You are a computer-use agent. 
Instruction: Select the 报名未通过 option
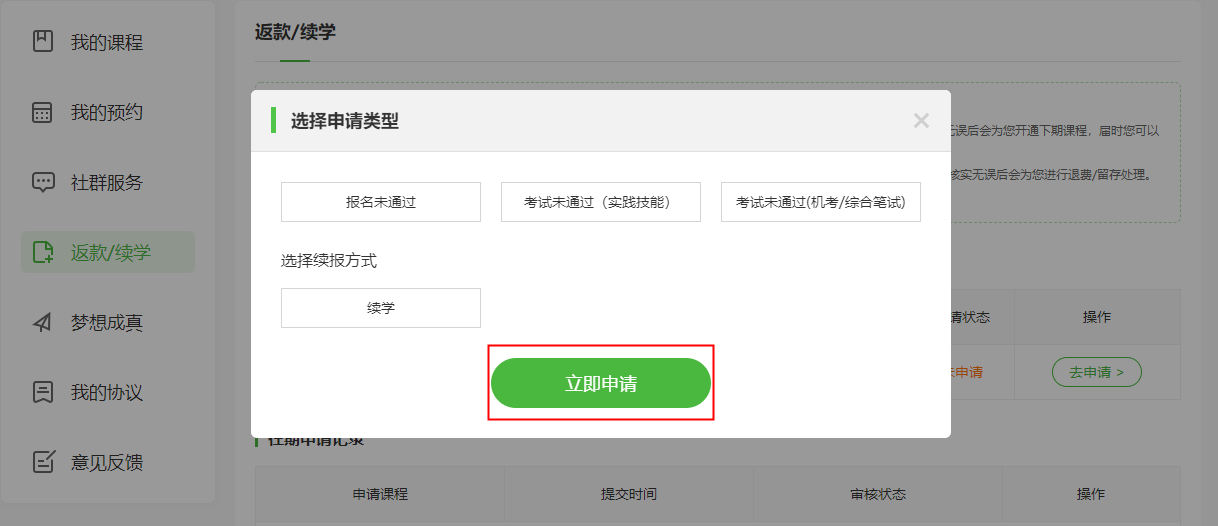[x=381, y=202]
